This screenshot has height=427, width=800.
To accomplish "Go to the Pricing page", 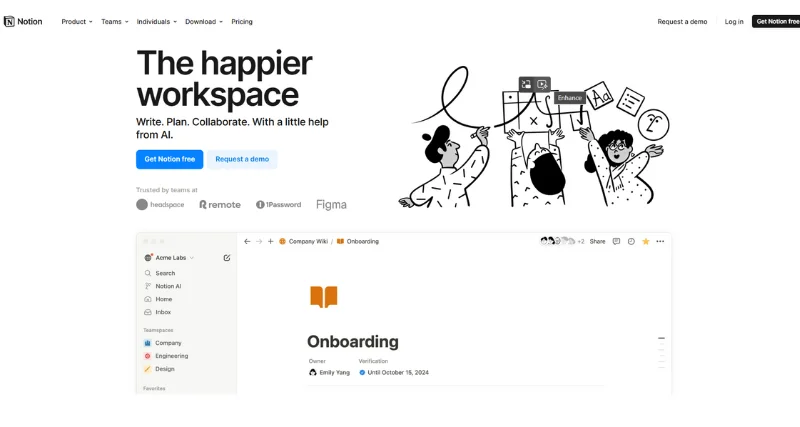I will click(242, 21).
